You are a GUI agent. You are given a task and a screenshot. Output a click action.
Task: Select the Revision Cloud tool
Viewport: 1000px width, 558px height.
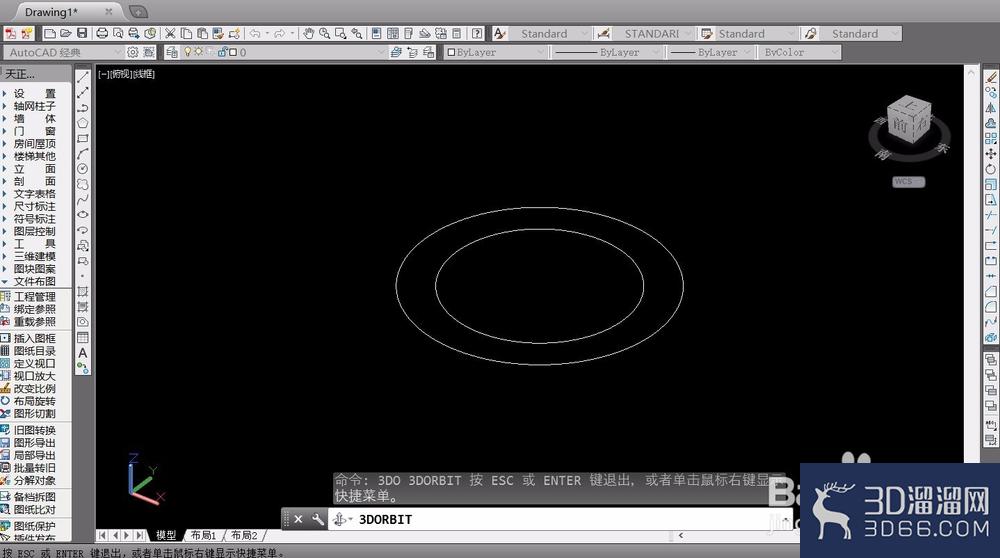pos(83,184)
